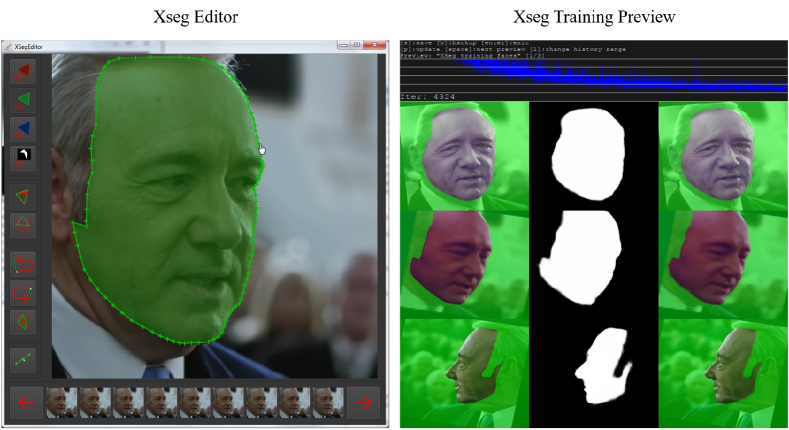Click the "Iter: 4324" counter text
This screenshot has width=789, height=430.
(x=428, y=97)
